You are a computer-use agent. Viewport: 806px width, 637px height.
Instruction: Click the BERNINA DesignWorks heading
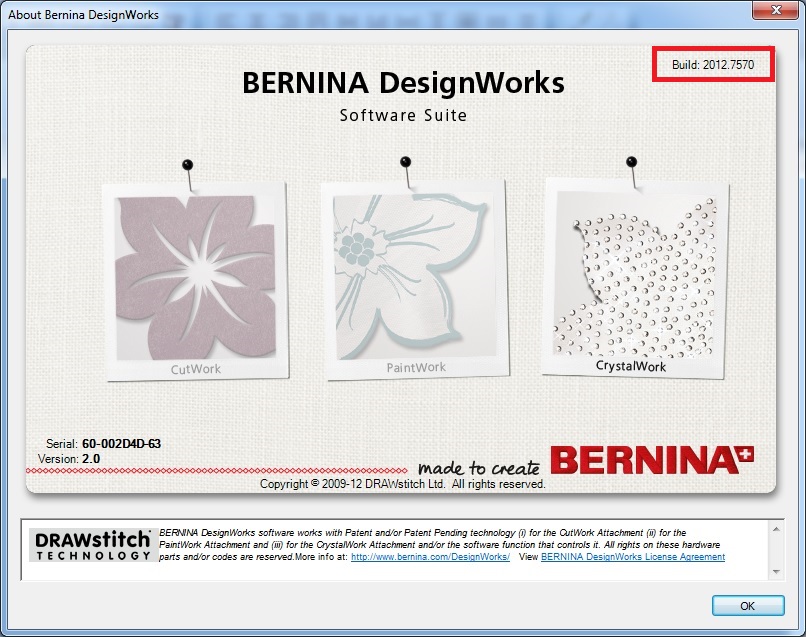point(403,82)
